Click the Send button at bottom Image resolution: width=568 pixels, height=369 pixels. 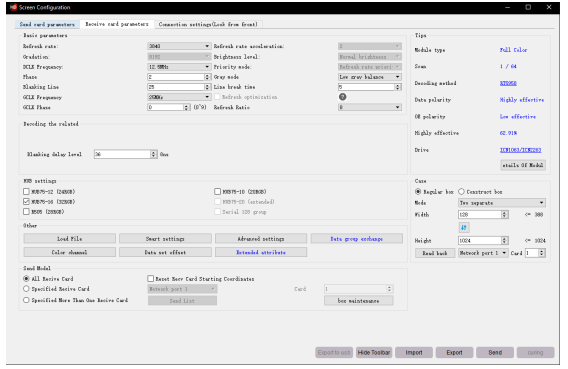coord(495,352)
